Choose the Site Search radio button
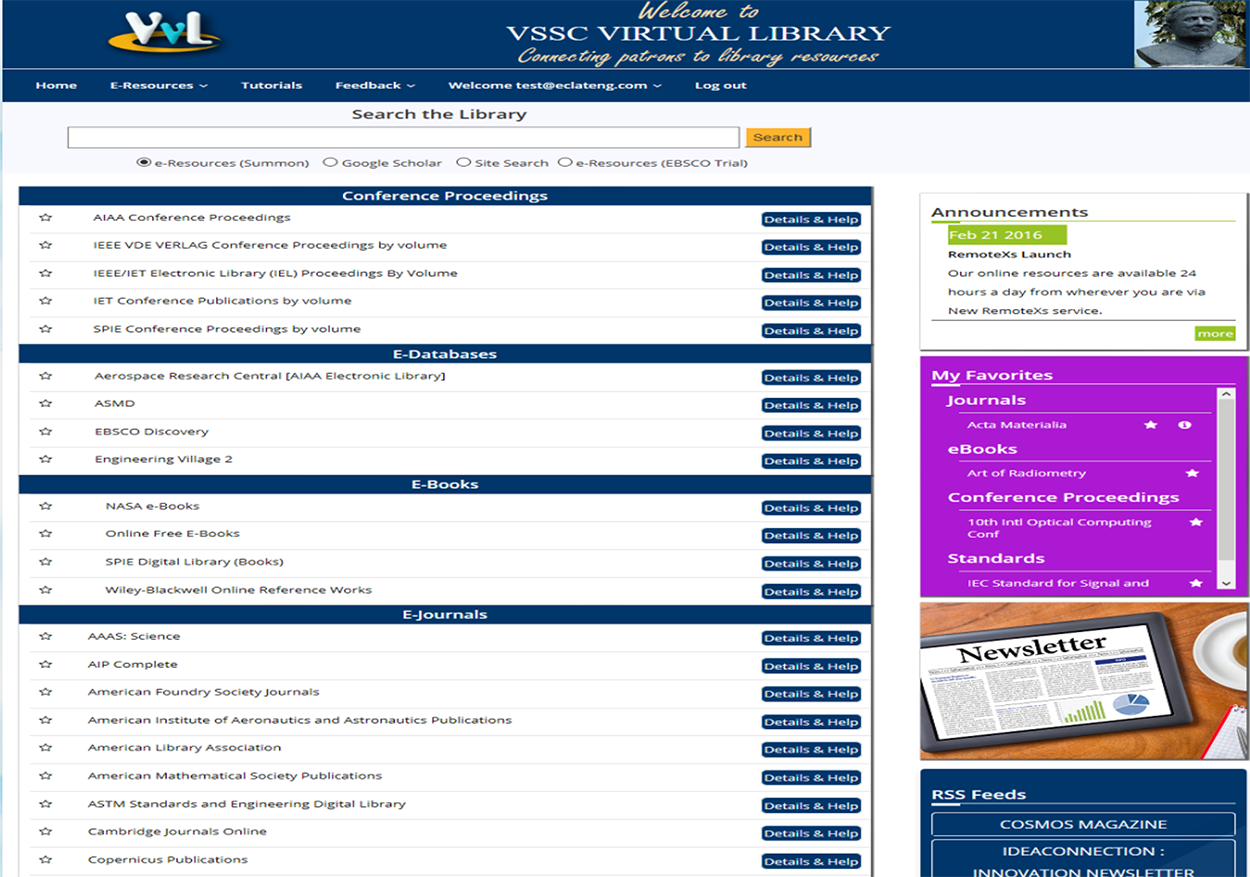 [x=463, y=162]
